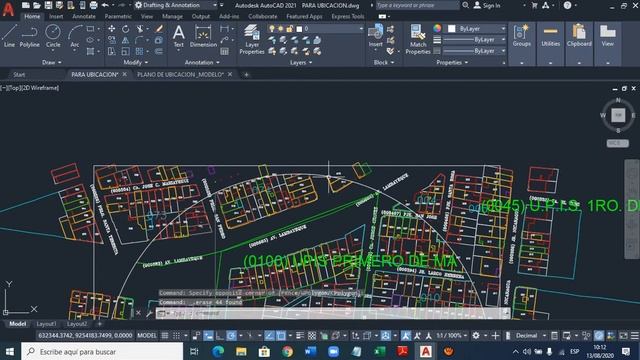Click the Undo arrow
The height and width of the screenshot is (360, 640).
click(x=105, y=5)
